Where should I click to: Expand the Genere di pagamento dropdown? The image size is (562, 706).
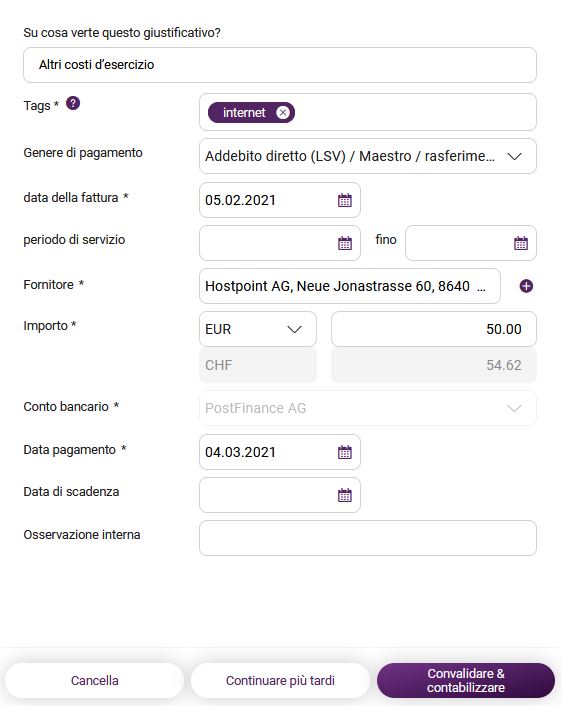coord(368,156)
